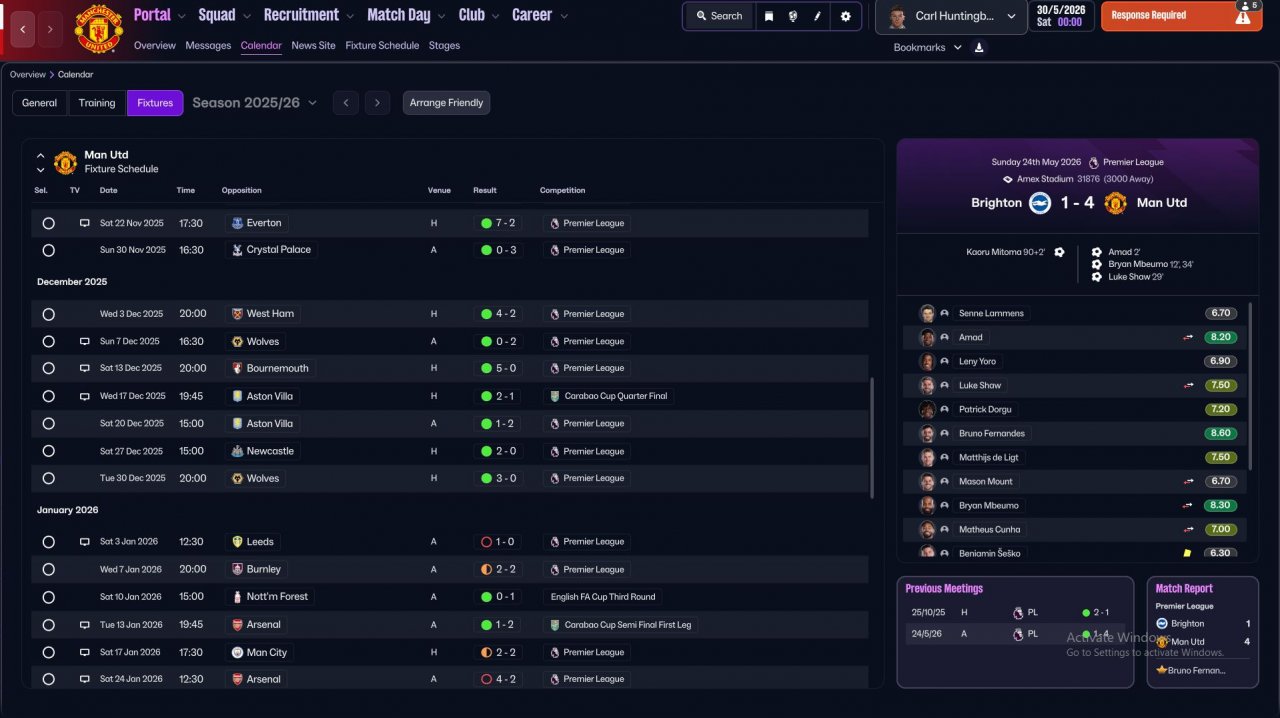Click the download icon beside Bookmarks

pos(979,47)
